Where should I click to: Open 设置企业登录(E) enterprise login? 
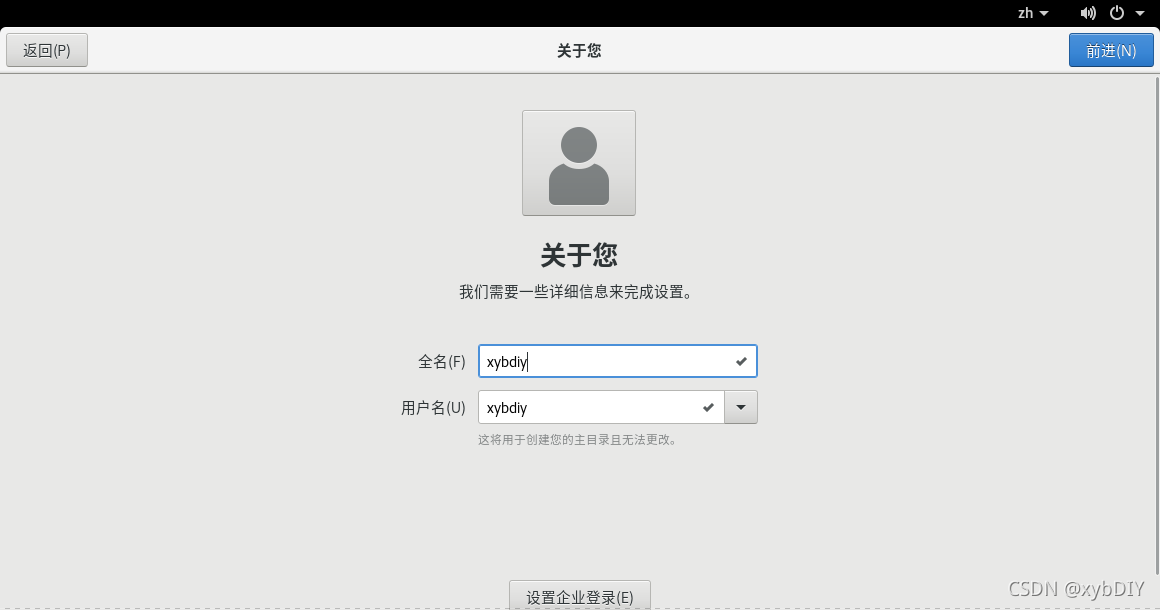[579, 595]
